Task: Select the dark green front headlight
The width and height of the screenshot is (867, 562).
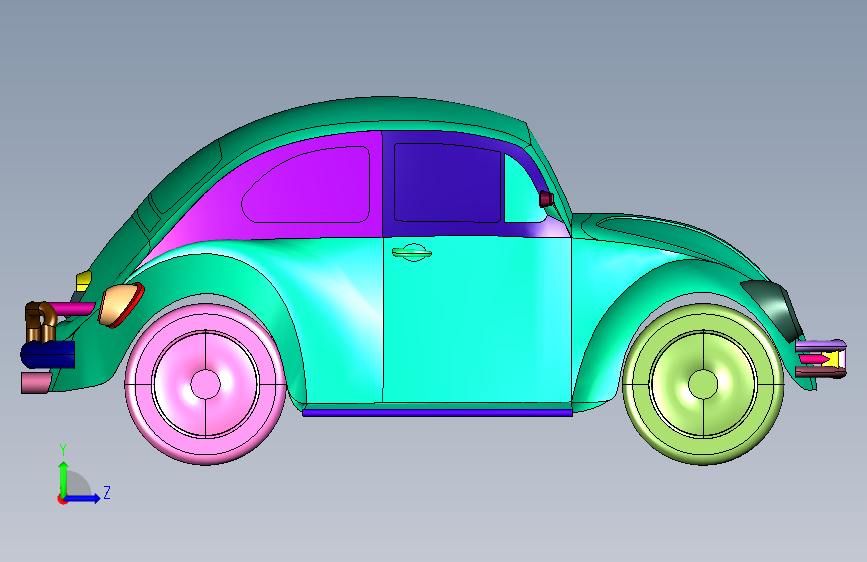Action: point(774,310)
